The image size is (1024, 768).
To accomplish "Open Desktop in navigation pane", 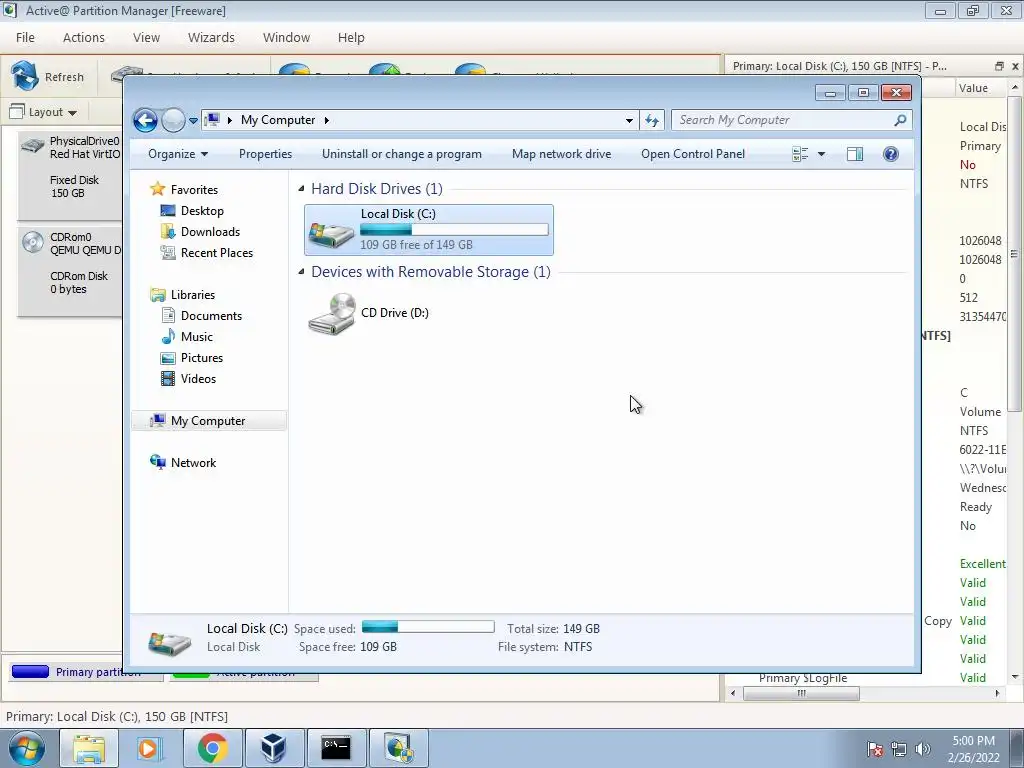I will tap(202, 211).
